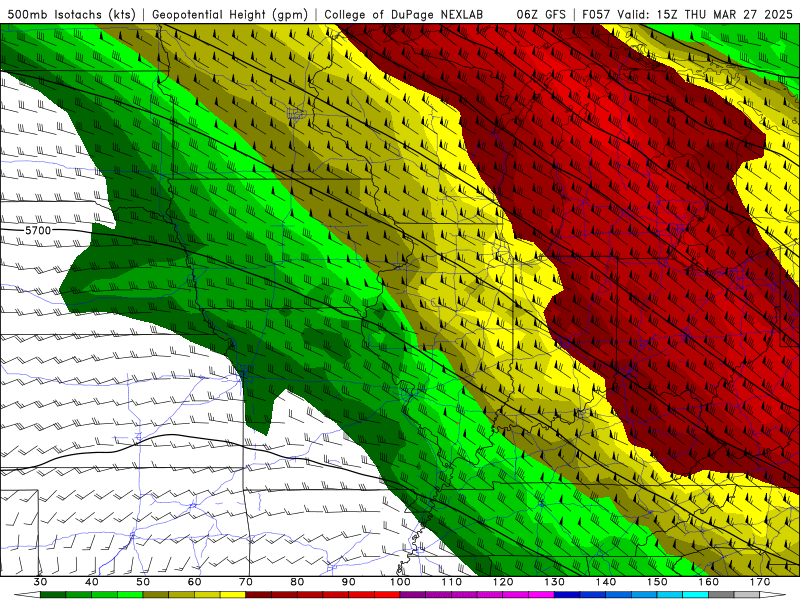
Task: Pick the bright red 95-100 kt legend swatch
Action: tap(387, 595)
